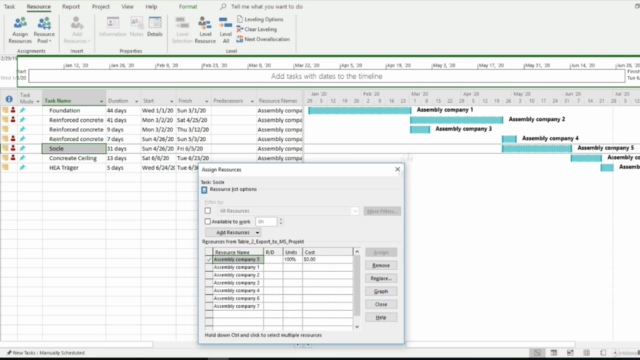Open the Task Mode column dropdown arrow
The height and width of the screenshot is (360, 640).
[38, 101]
